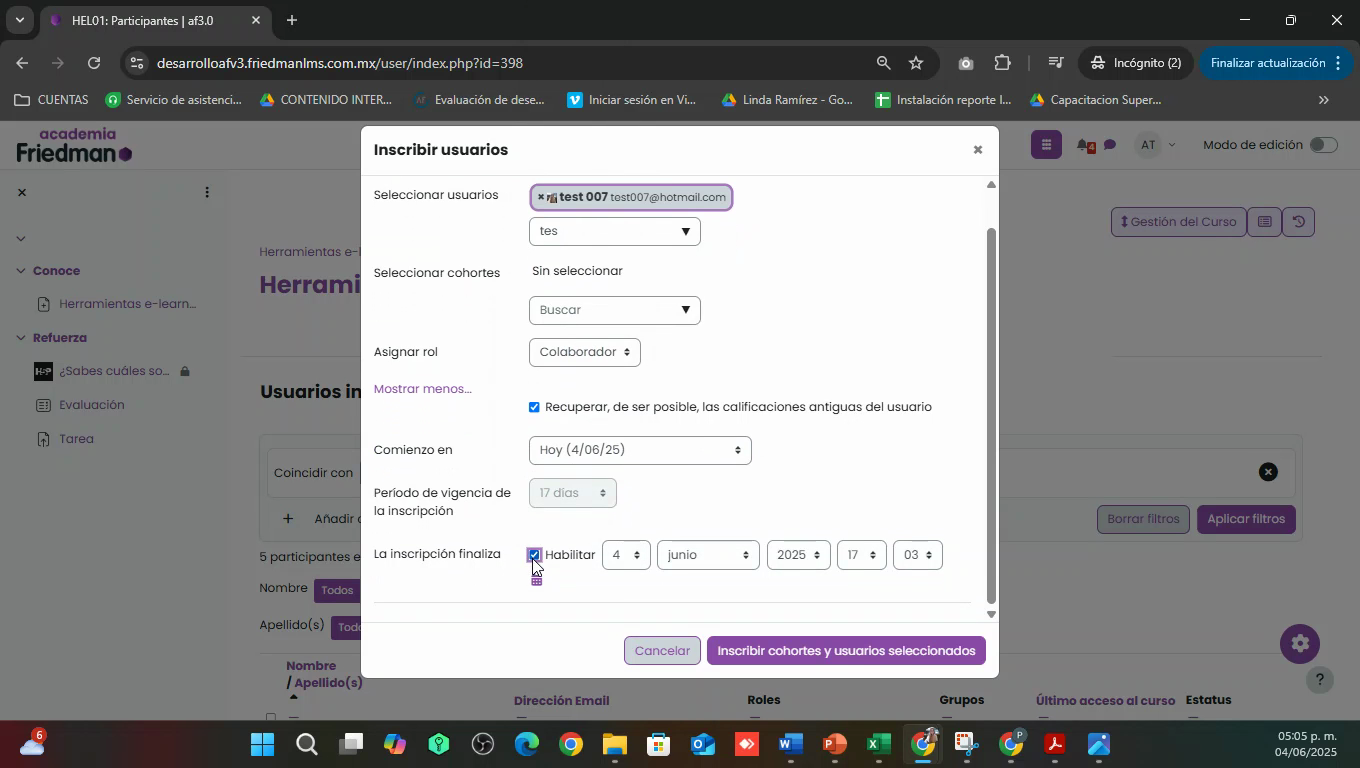Sort by Dirección Email column

(561, 701)
